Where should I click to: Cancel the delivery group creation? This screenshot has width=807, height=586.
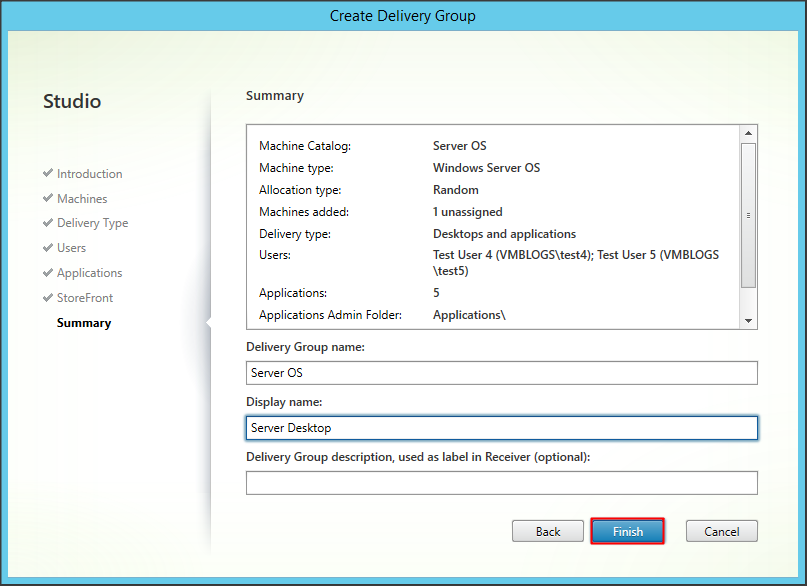(x=721, y=531)
